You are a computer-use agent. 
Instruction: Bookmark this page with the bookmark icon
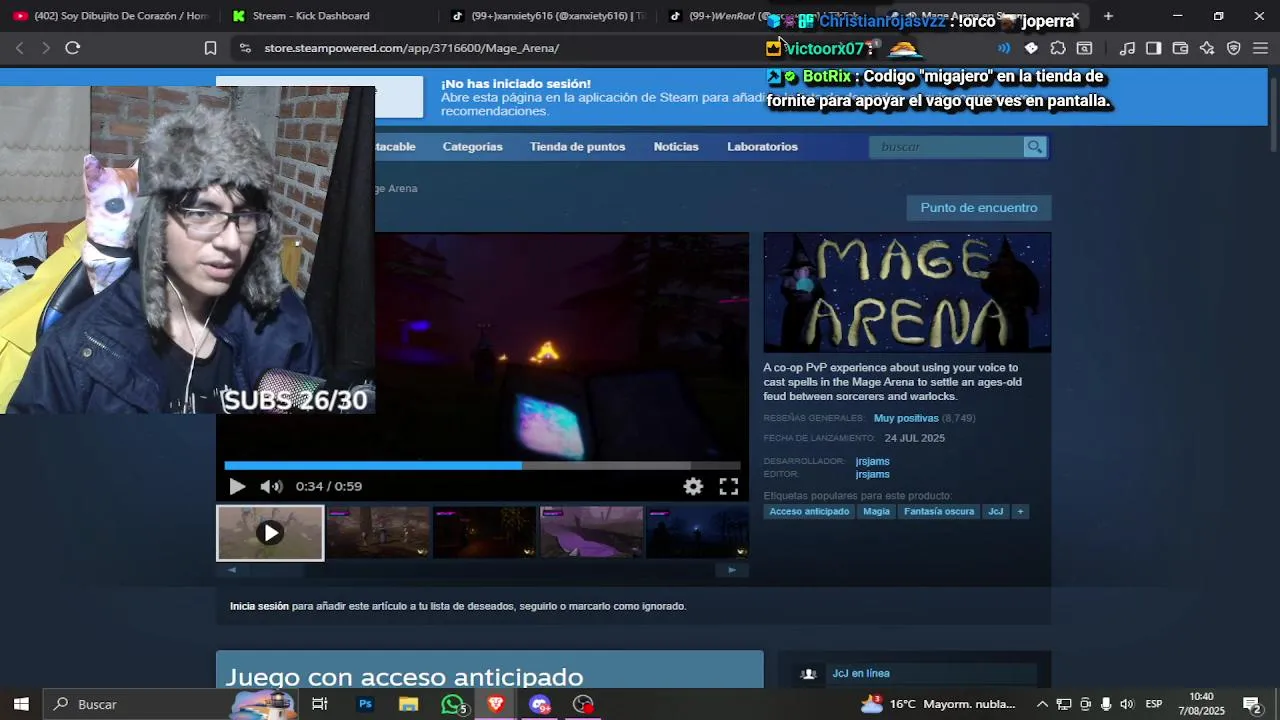[210, 48]
